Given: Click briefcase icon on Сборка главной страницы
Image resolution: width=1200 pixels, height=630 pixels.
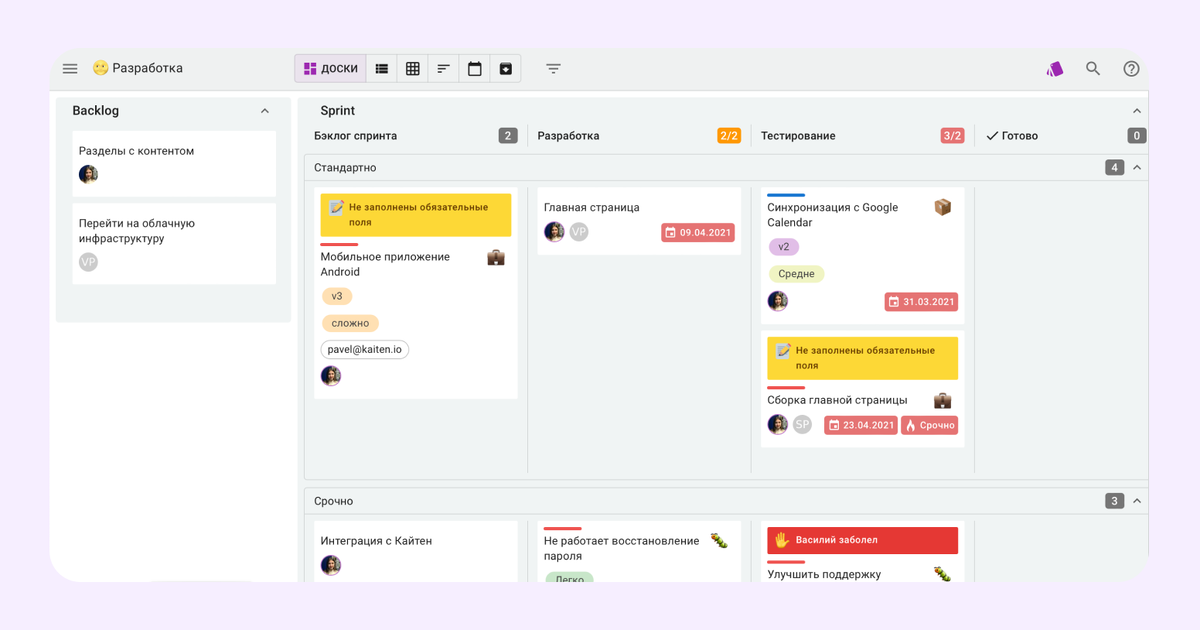Looking at the screenshot, I should point(943,400).
